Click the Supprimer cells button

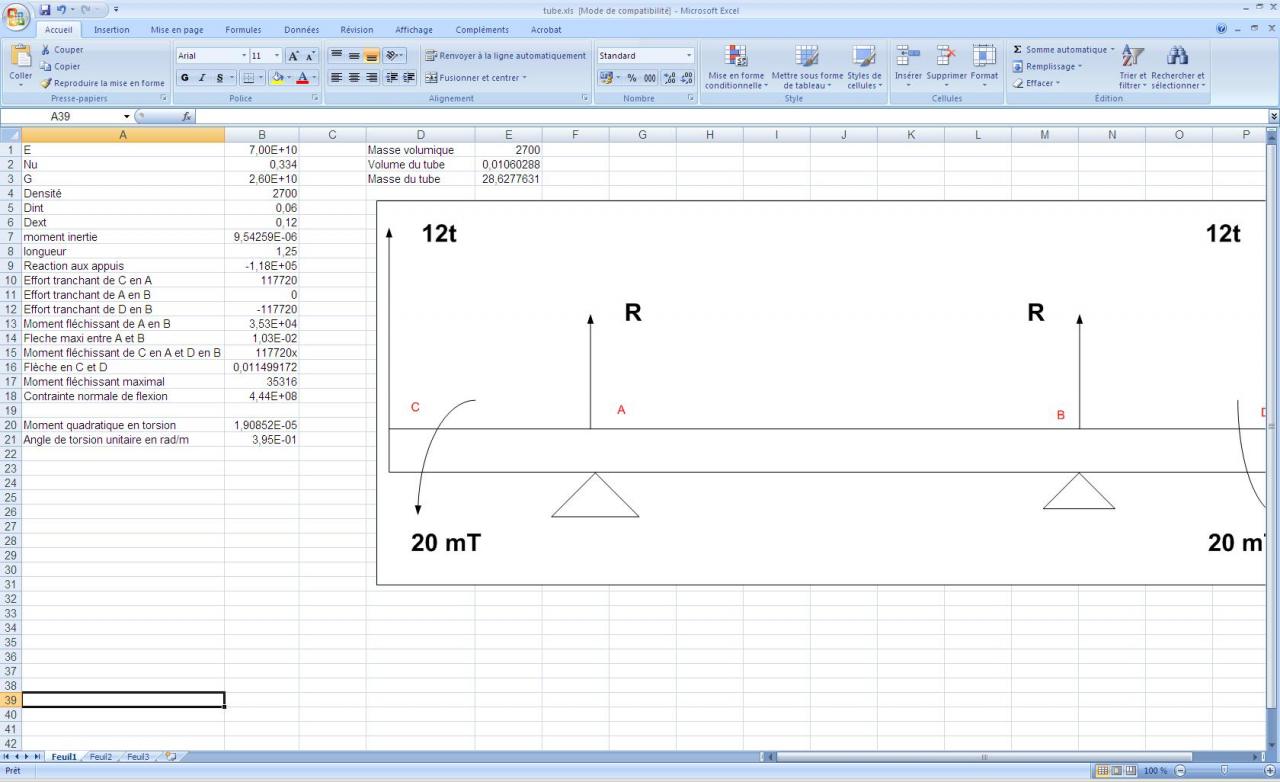(x=946, y=67)
